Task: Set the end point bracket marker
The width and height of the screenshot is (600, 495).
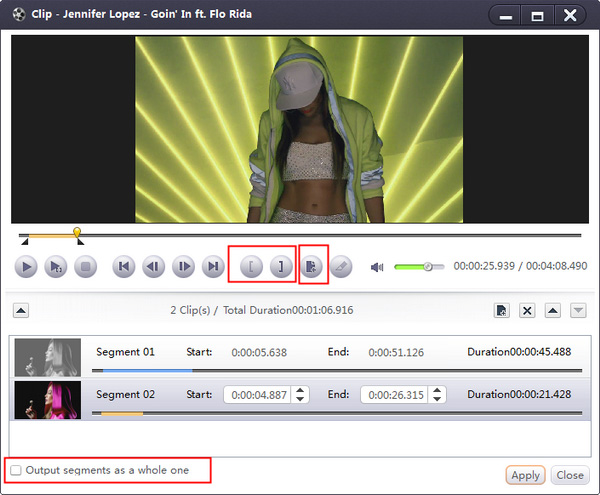Action: [281, 267]
